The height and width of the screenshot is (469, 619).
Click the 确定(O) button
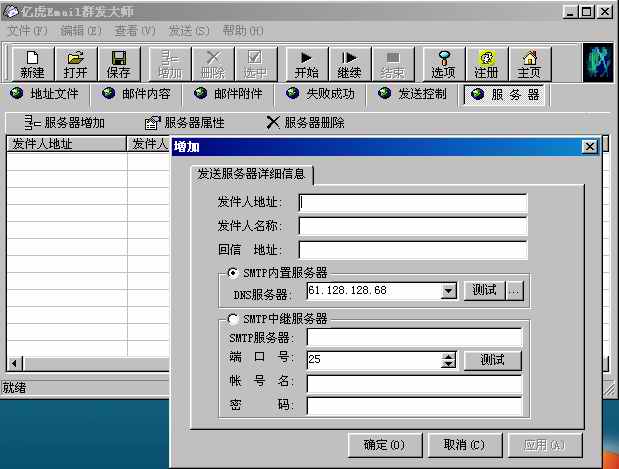click(385, 445)
